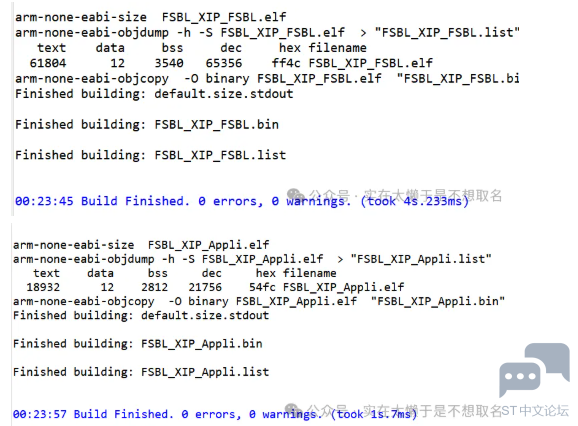Click text size value 61804
This screenshot has height=426, width=578.
[x=48, y=63]
